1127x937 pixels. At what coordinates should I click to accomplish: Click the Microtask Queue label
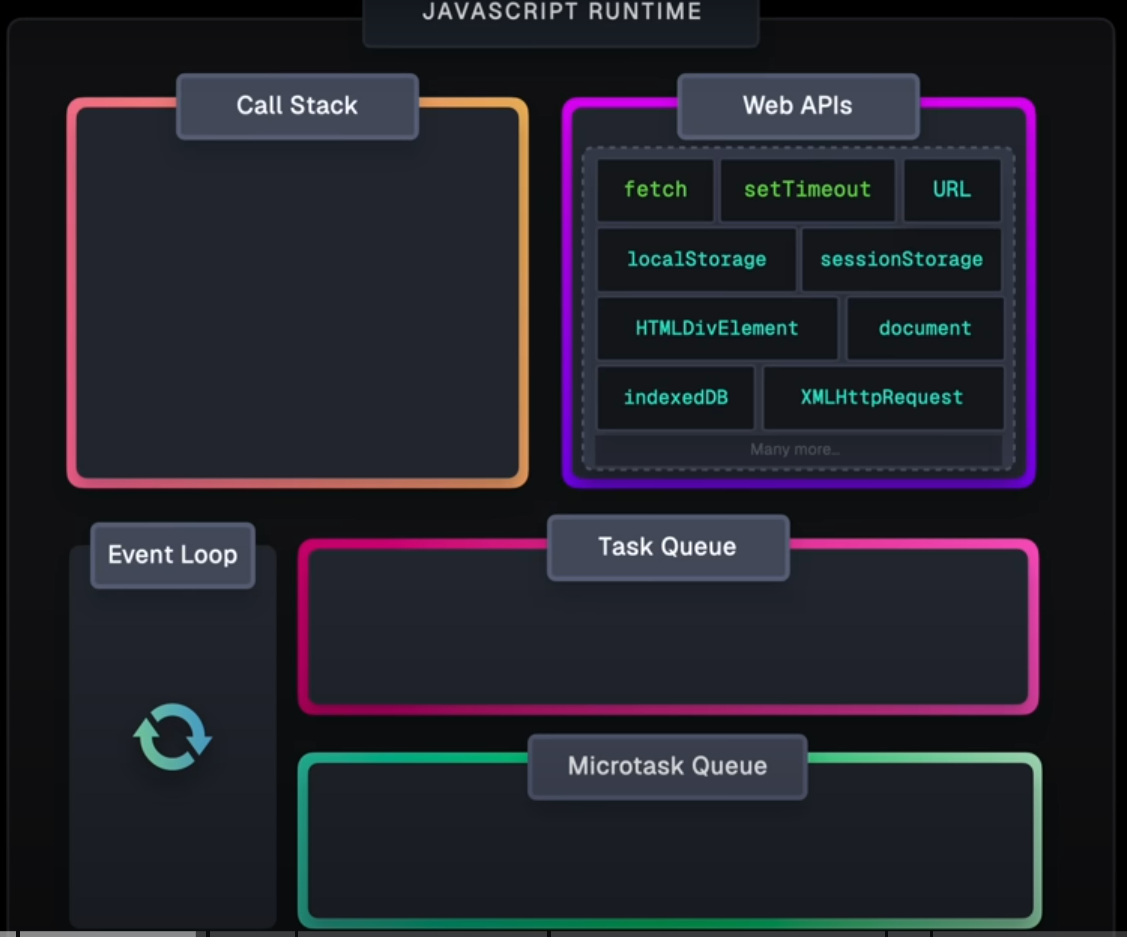click(x=667, y=766)
